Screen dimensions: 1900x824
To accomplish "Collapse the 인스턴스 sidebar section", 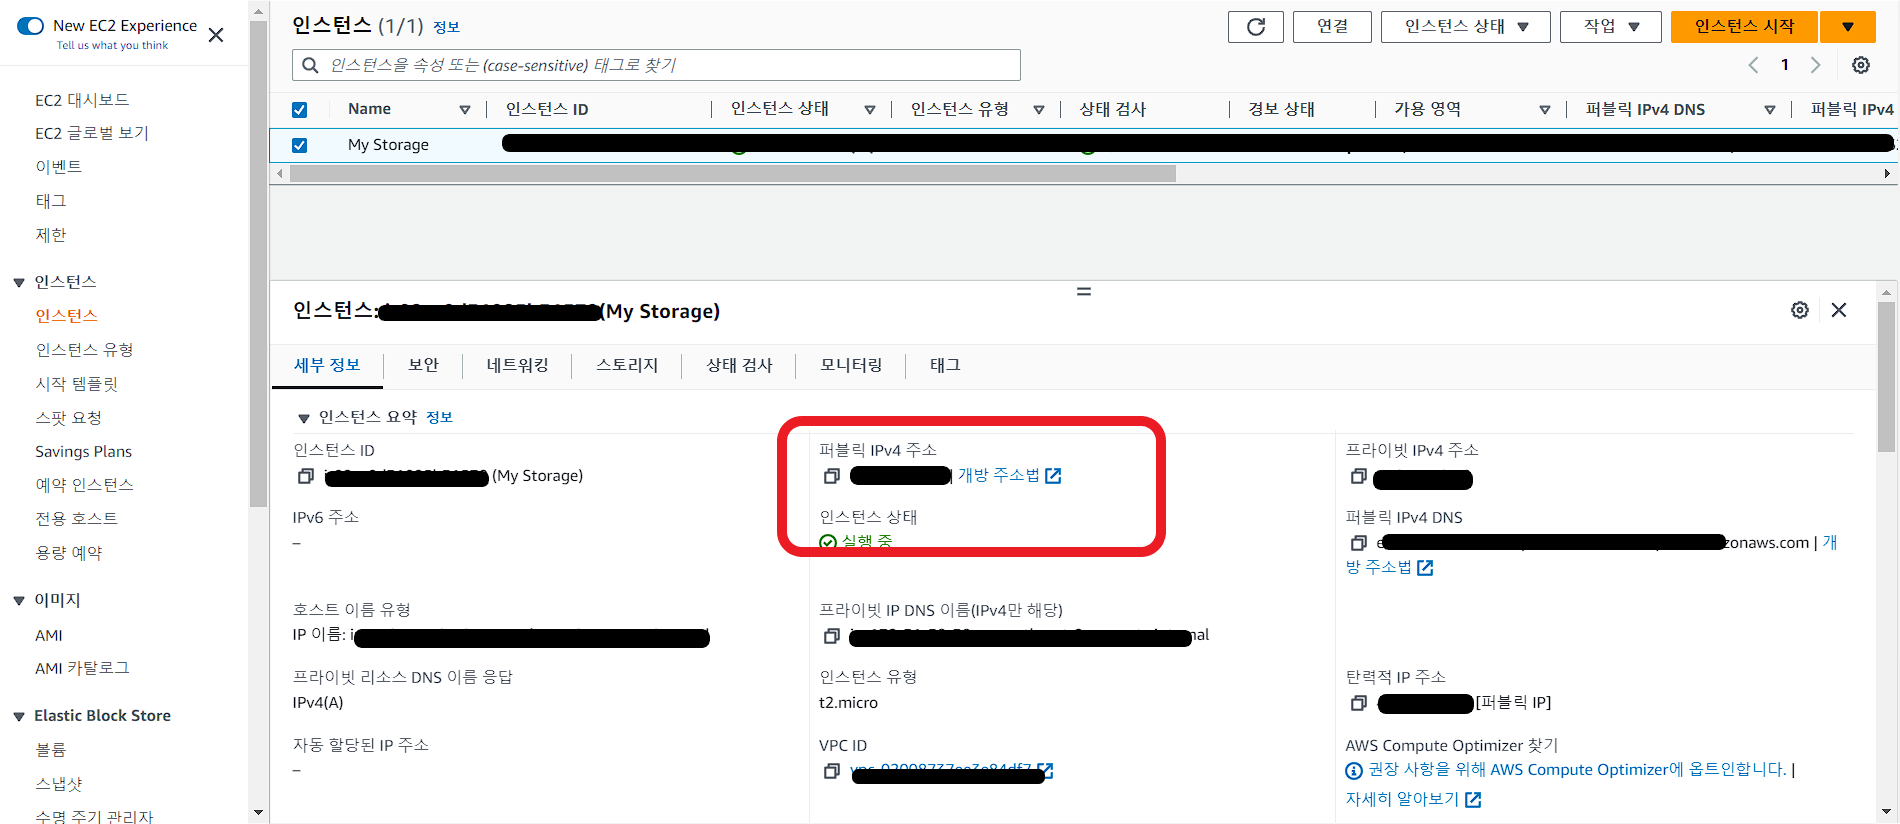I will (19, 283).
